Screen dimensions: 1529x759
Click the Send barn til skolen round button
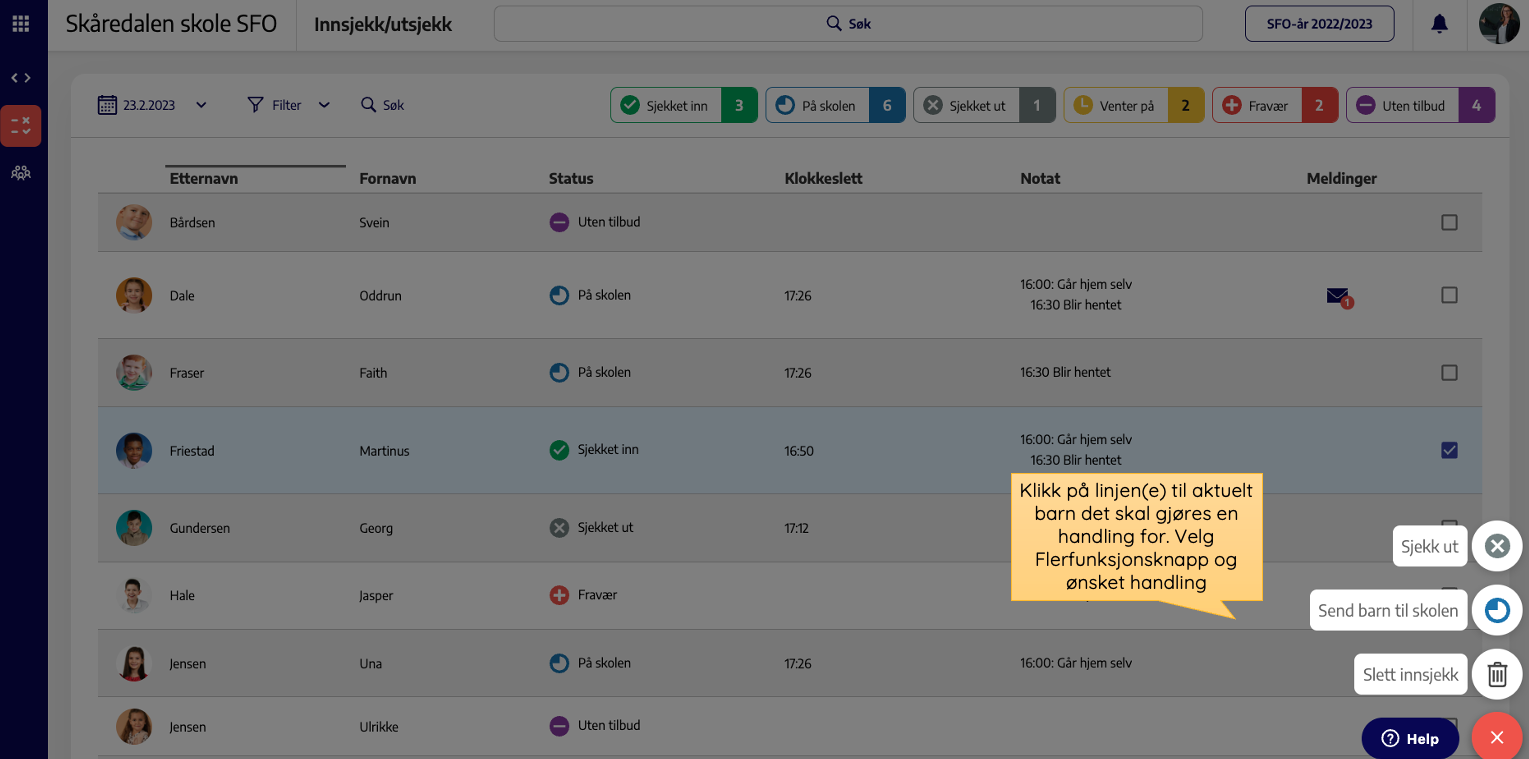1497,610
